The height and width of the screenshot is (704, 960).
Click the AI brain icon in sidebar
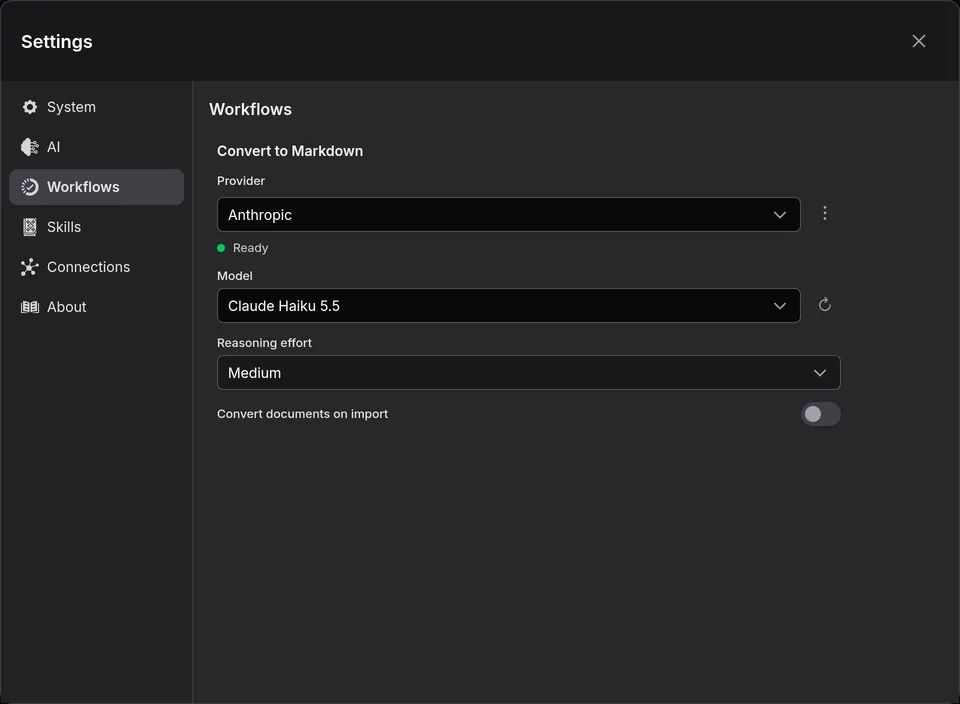29,147
